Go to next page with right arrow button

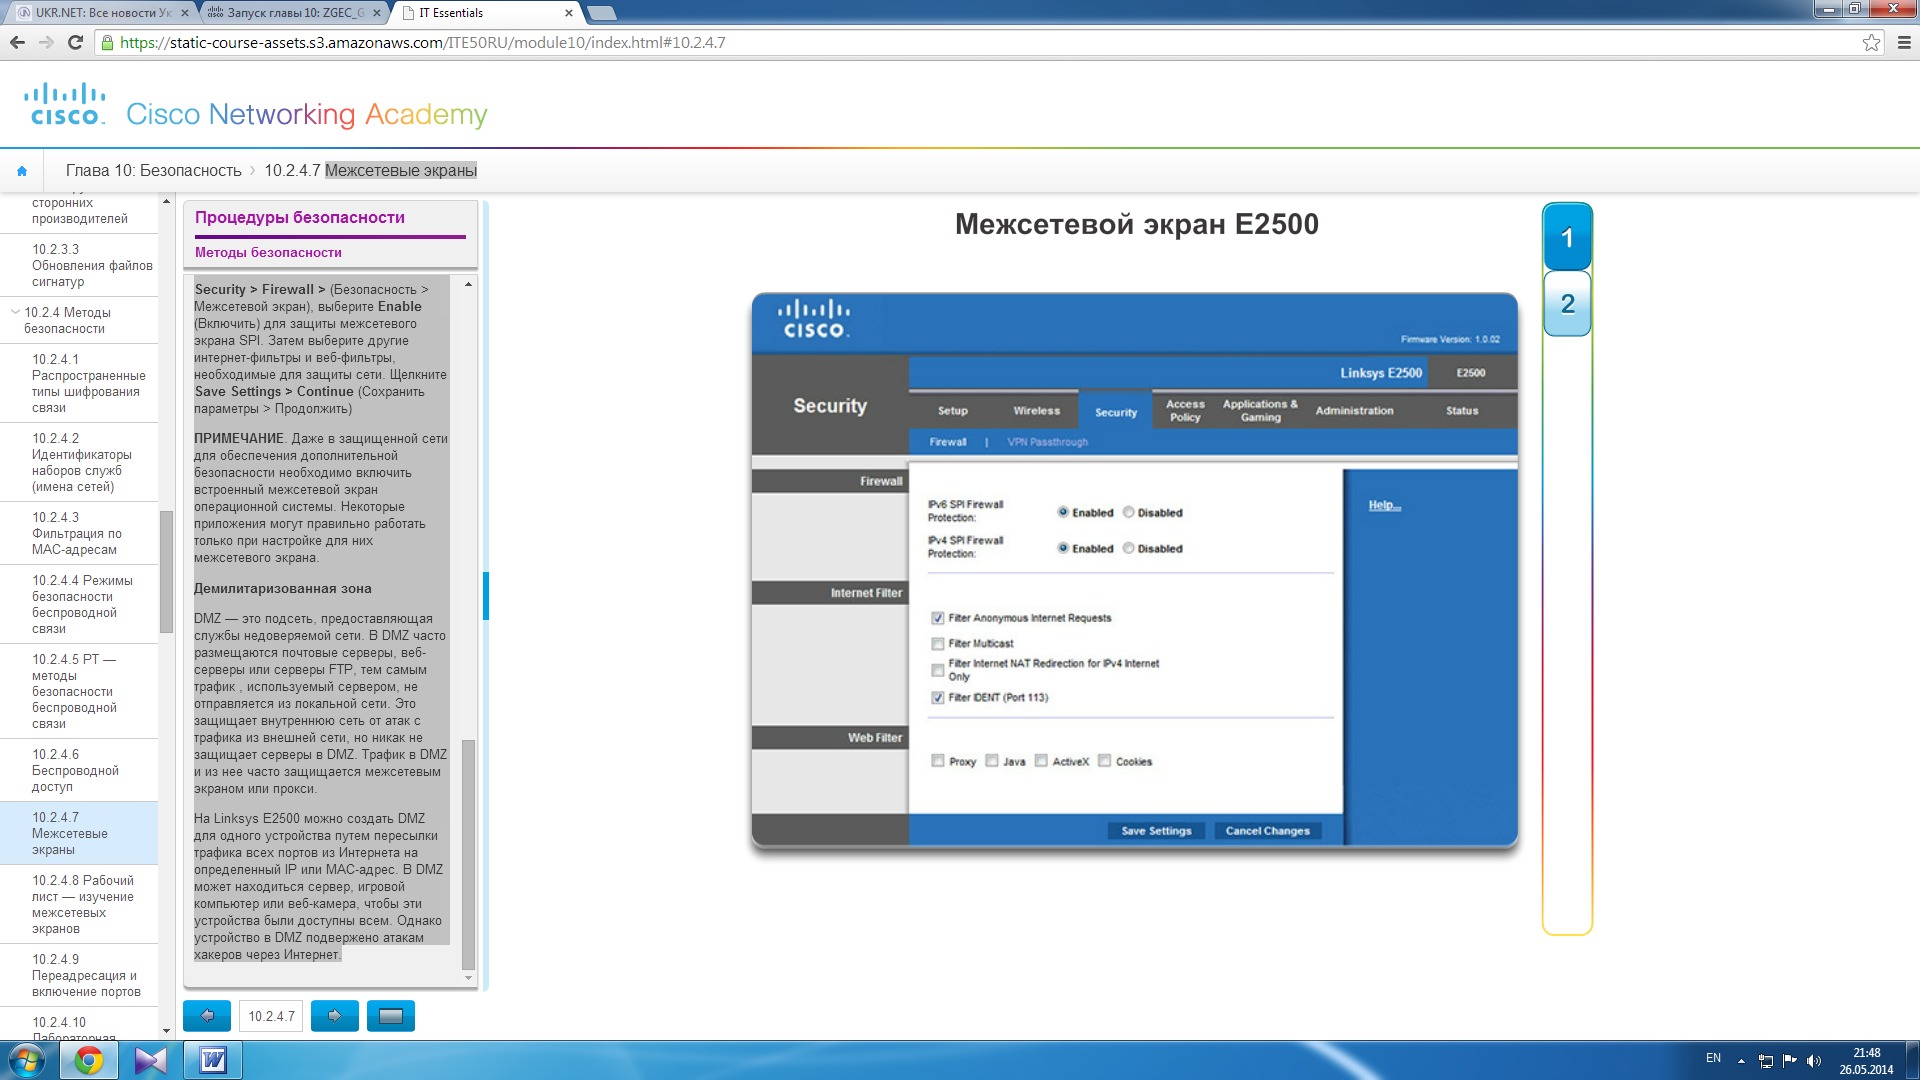coord(335,1016)
